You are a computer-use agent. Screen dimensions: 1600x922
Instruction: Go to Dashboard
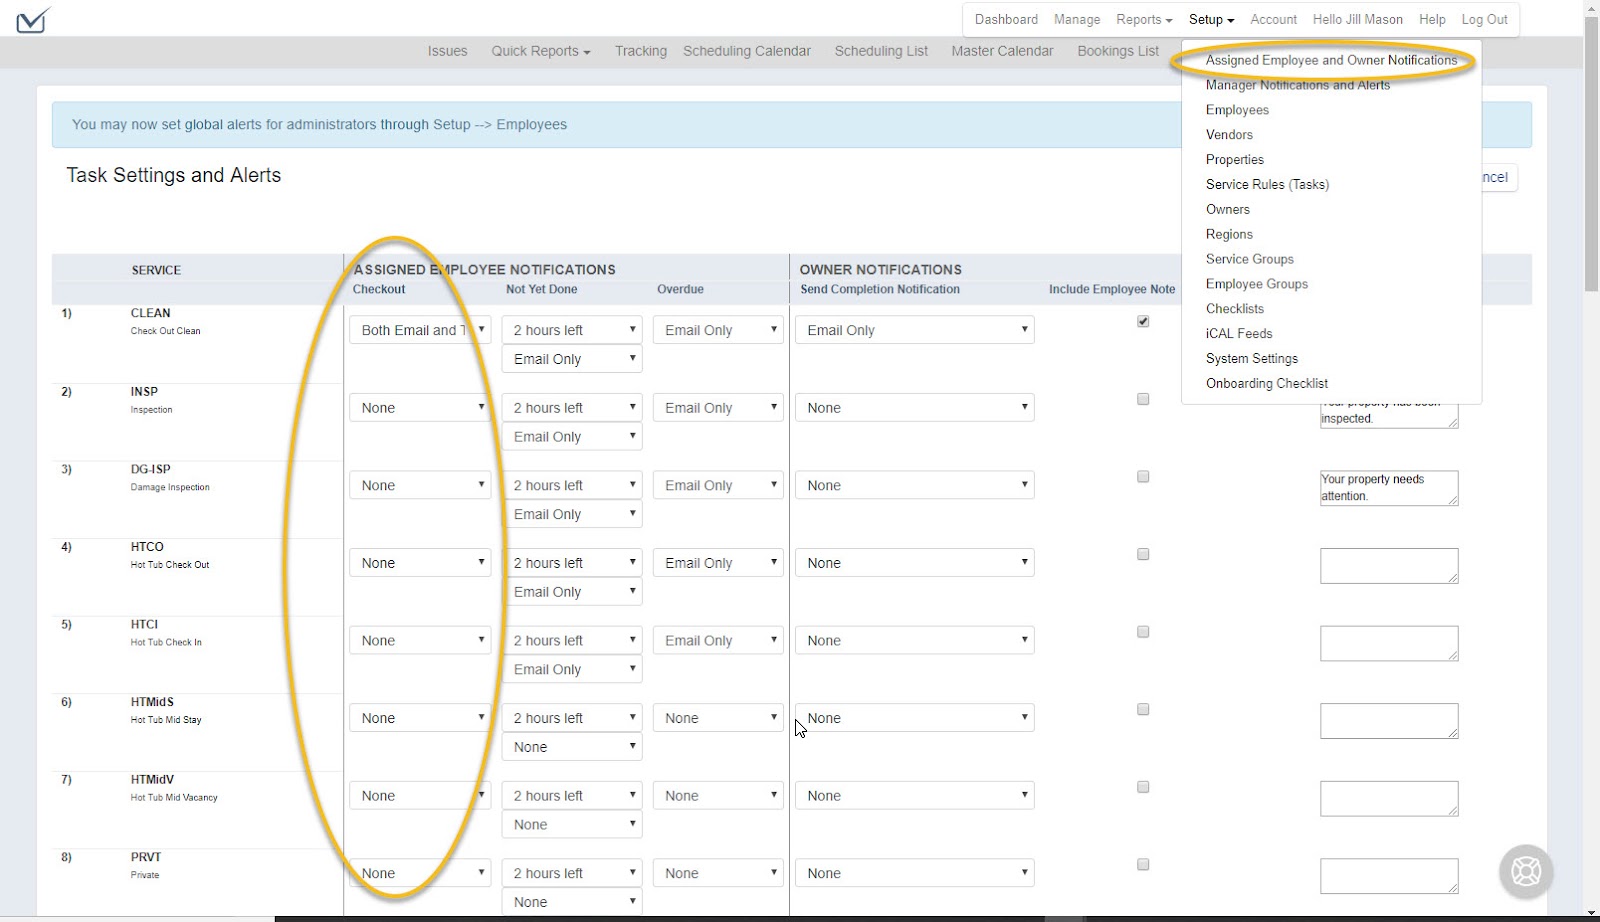tap(1006, 19)
